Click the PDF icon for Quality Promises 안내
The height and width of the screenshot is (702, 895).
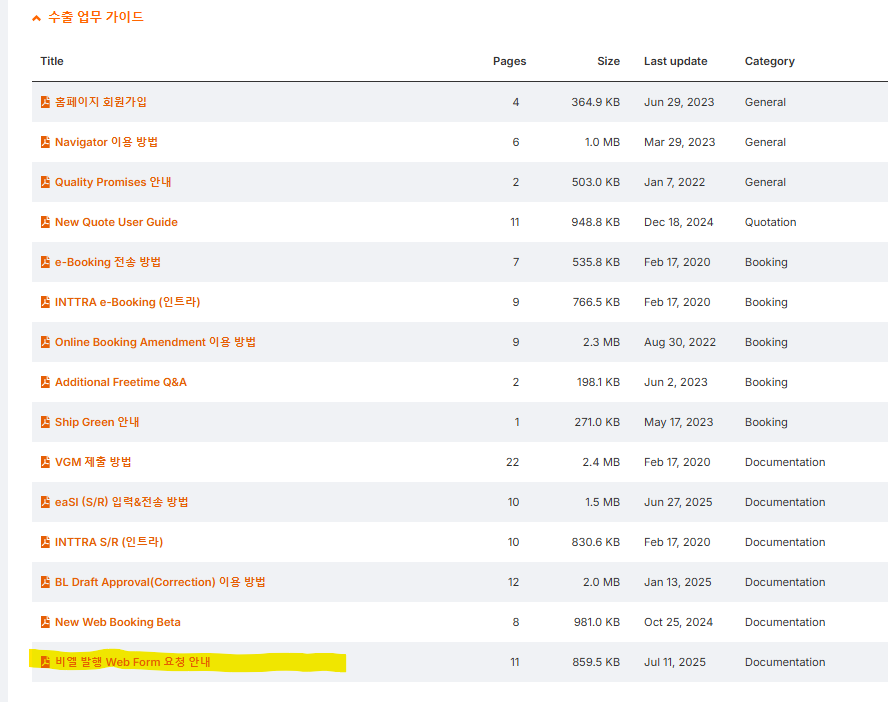[45, 181]
